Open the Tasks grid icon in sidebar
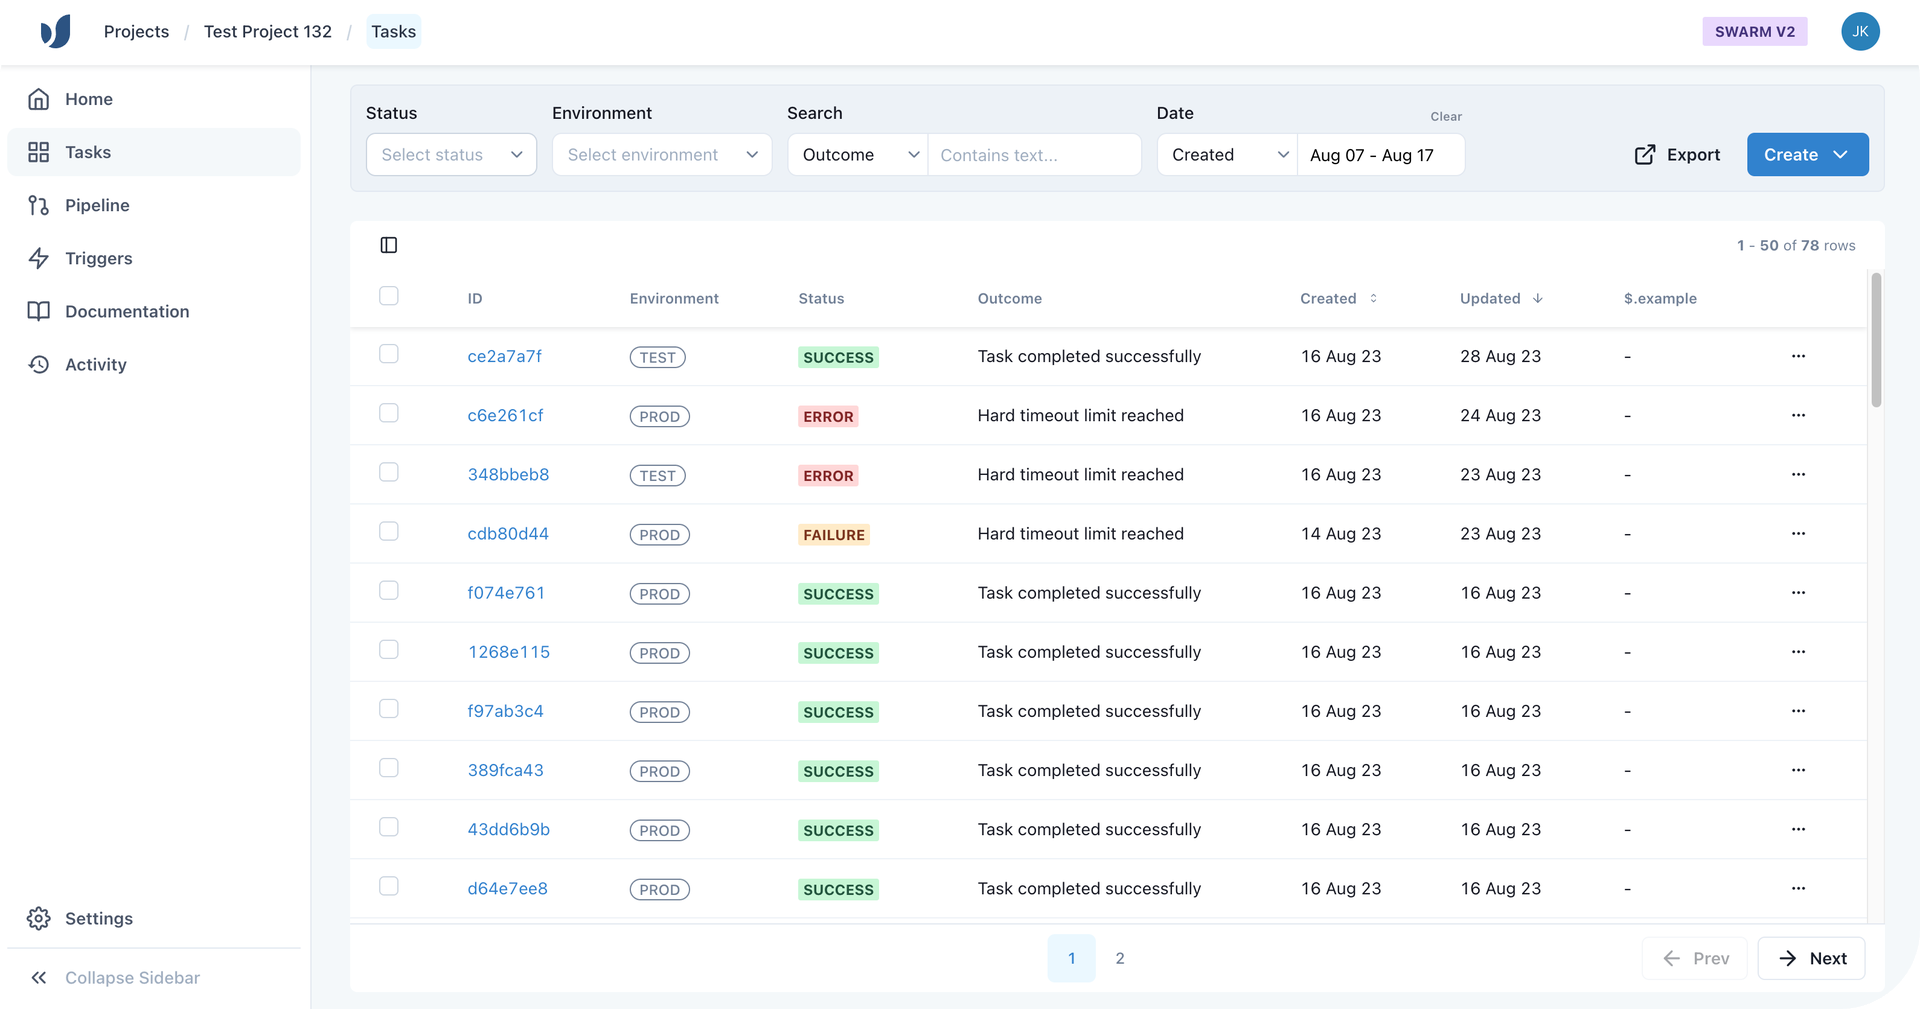This screenshot has height=1009, width=1920. [x=39, y=152]
